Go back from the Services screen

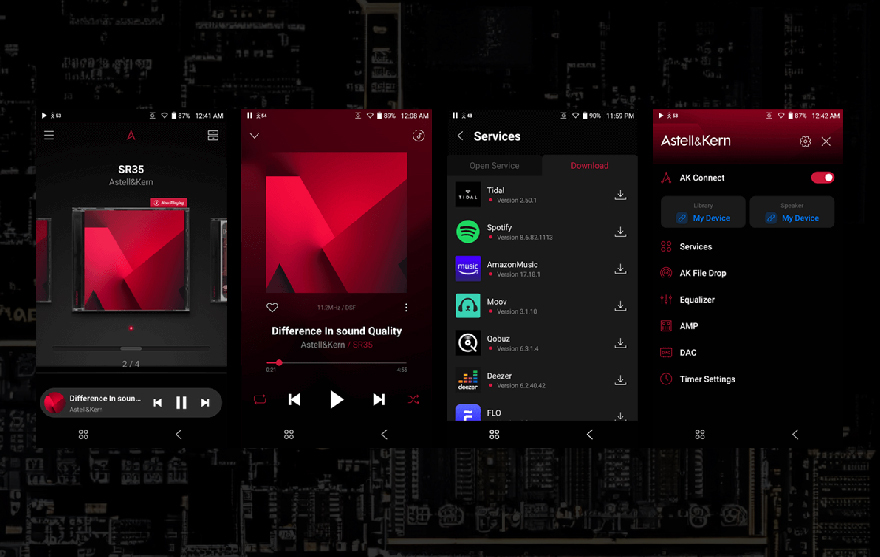coord(460,136)
